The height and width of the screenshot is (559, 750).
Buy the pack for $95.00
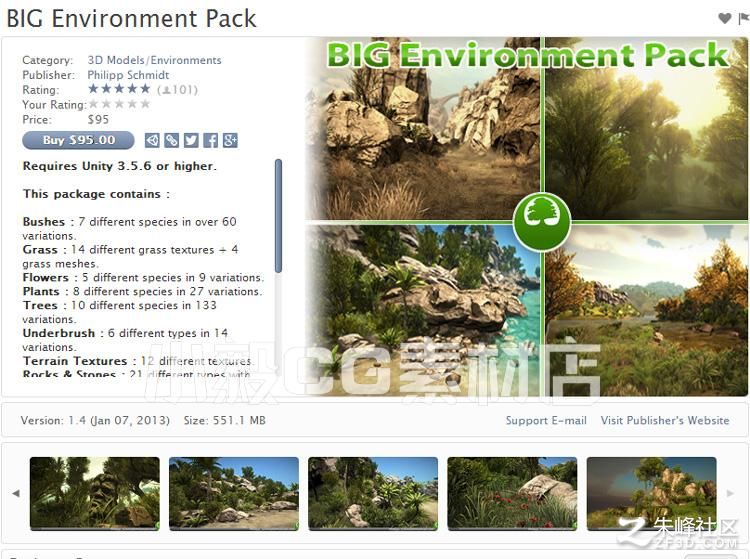click(78, 140)
